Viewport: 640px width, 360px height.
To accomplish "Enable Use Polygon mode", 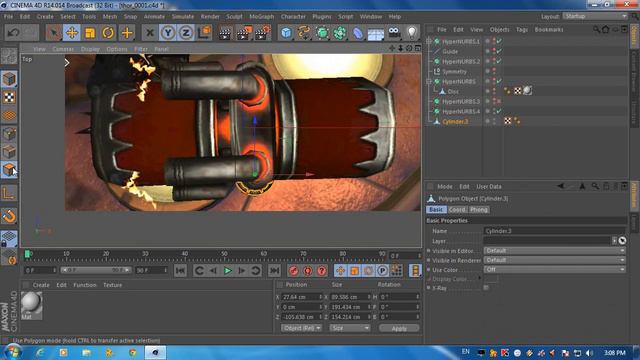I will click(9, 169).
